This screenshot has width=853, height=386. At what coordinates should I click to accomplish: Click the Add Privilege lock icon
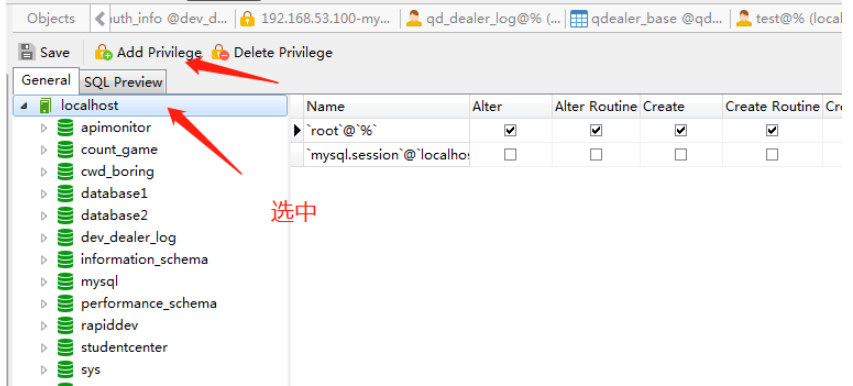click(103, 52)
